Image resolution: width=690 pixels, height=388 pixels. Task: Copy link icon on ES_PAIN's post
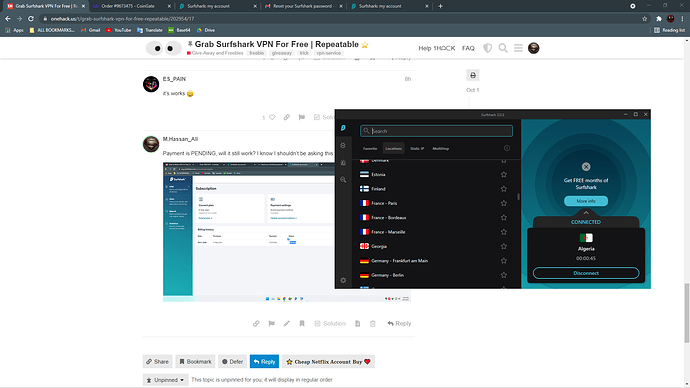[x=286, y=117]
